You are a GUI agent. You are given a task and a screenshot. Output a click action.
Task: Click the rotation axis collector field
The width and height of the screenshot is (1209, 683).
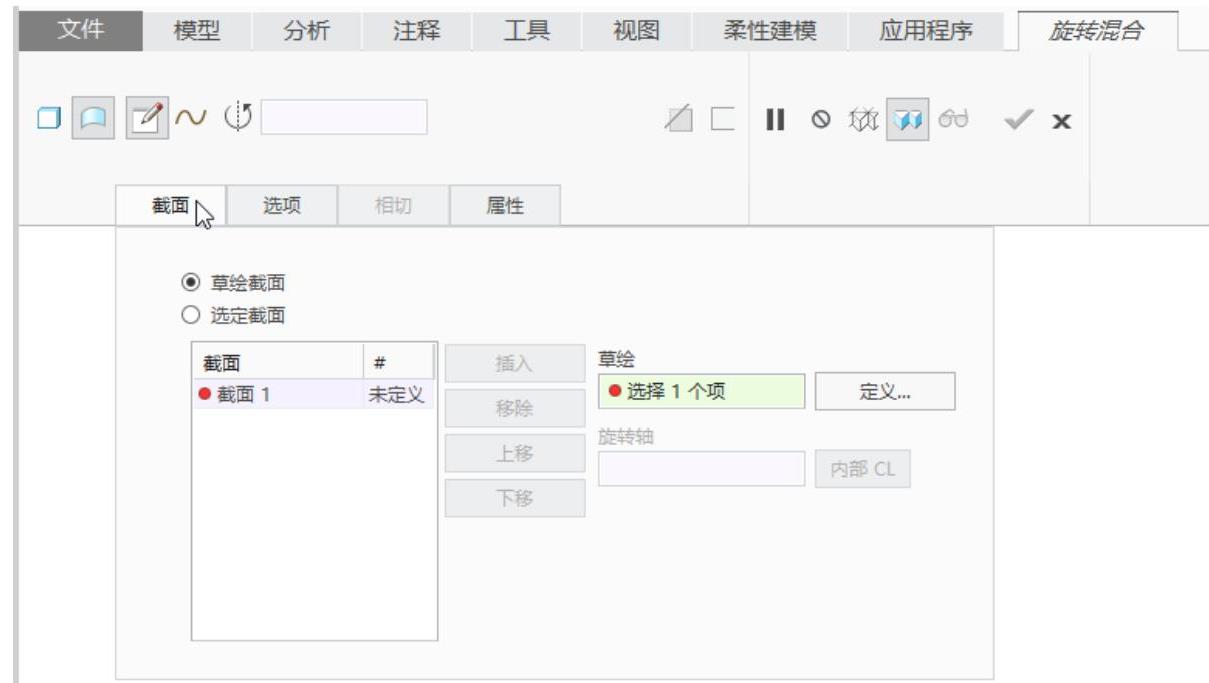tap(344, 117)
